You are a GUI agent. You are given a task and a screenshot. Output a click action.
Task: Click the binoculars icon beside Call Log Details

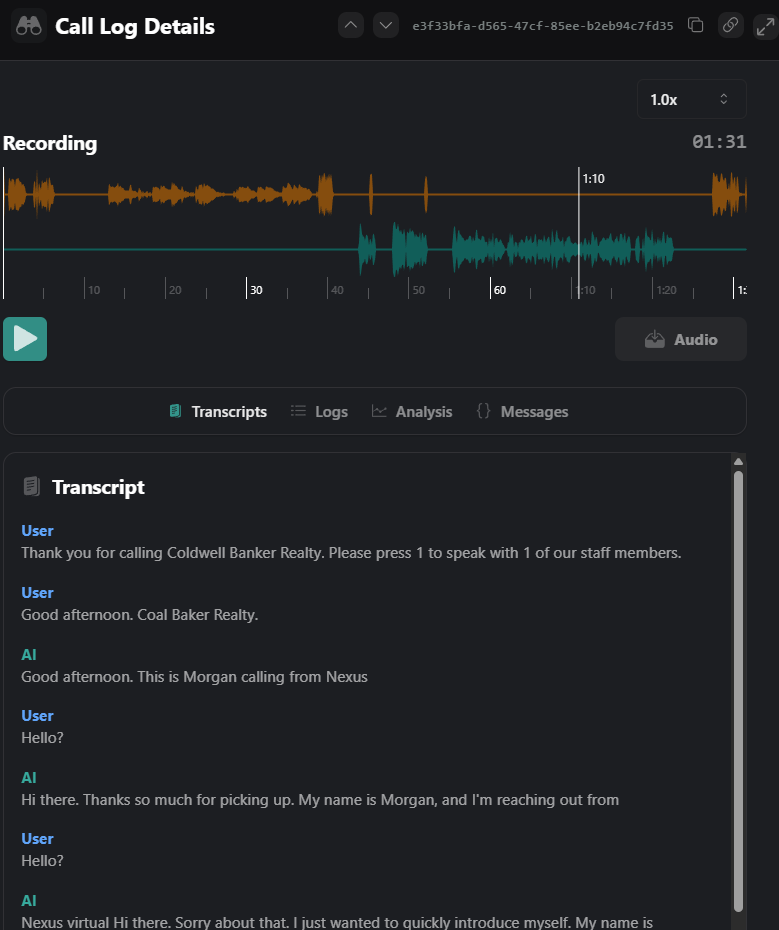click(28, 26)
